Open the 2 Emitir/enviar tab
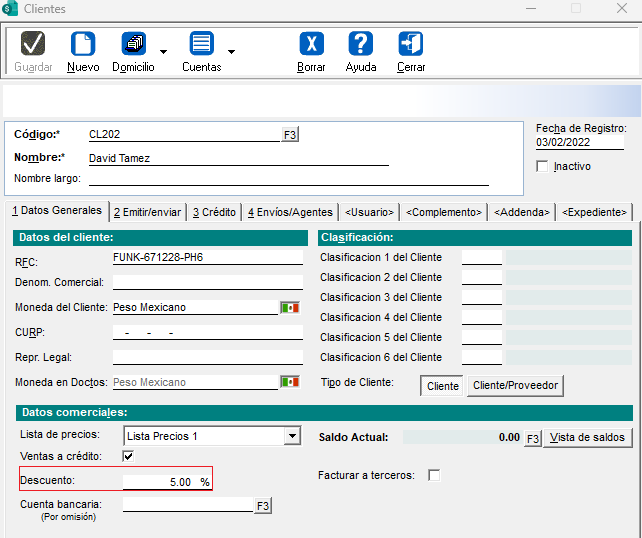 pyautogui.click(x=147, y=212)
